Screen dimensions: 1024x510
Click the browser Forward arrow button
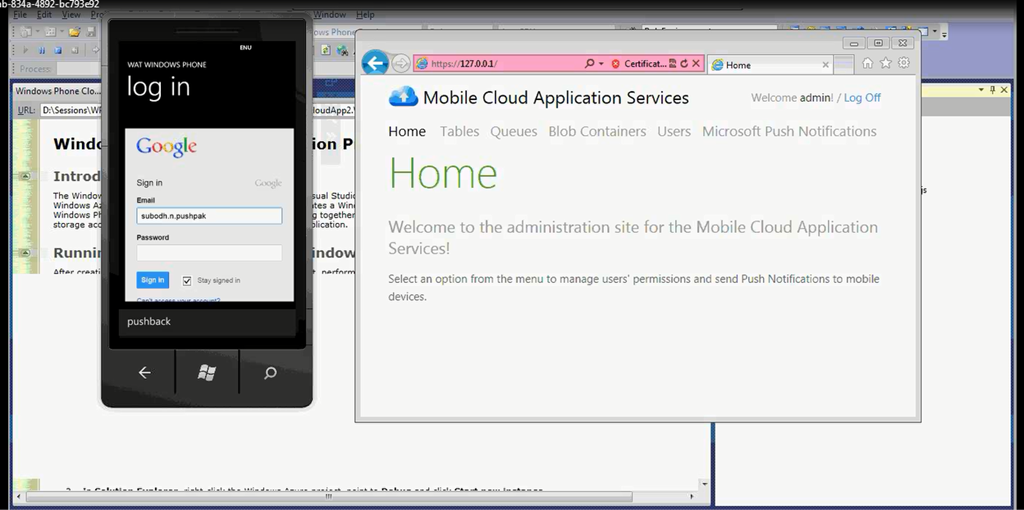(x=401, y=63)
